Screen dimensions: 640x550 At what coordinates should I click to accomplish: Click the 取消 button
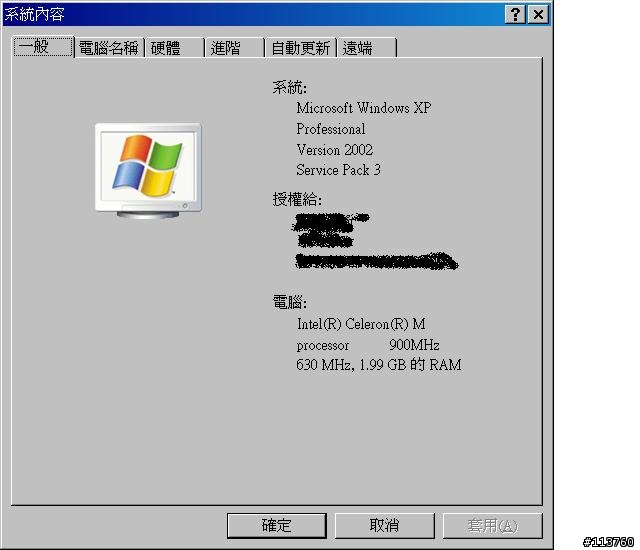384,526
